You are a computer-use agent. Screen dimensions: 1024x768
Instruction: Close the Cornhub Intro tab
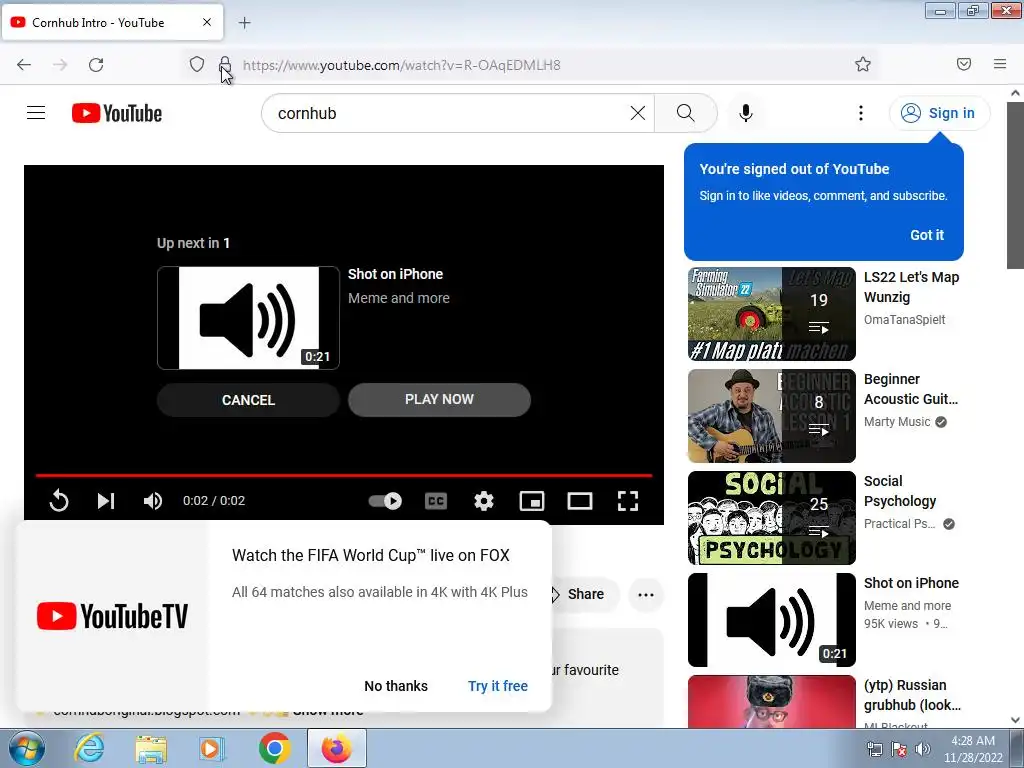207,22
